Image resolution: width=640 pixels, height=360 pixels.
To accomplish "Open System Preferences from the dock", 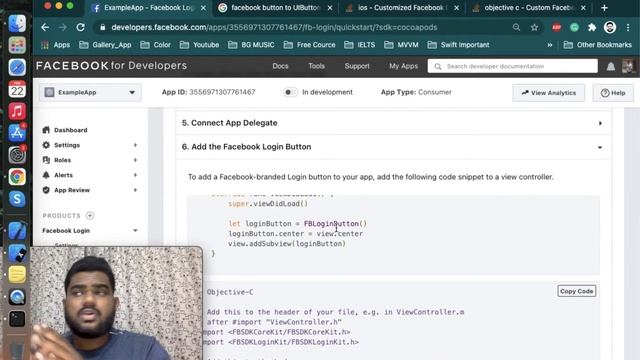I will (17, 155).
